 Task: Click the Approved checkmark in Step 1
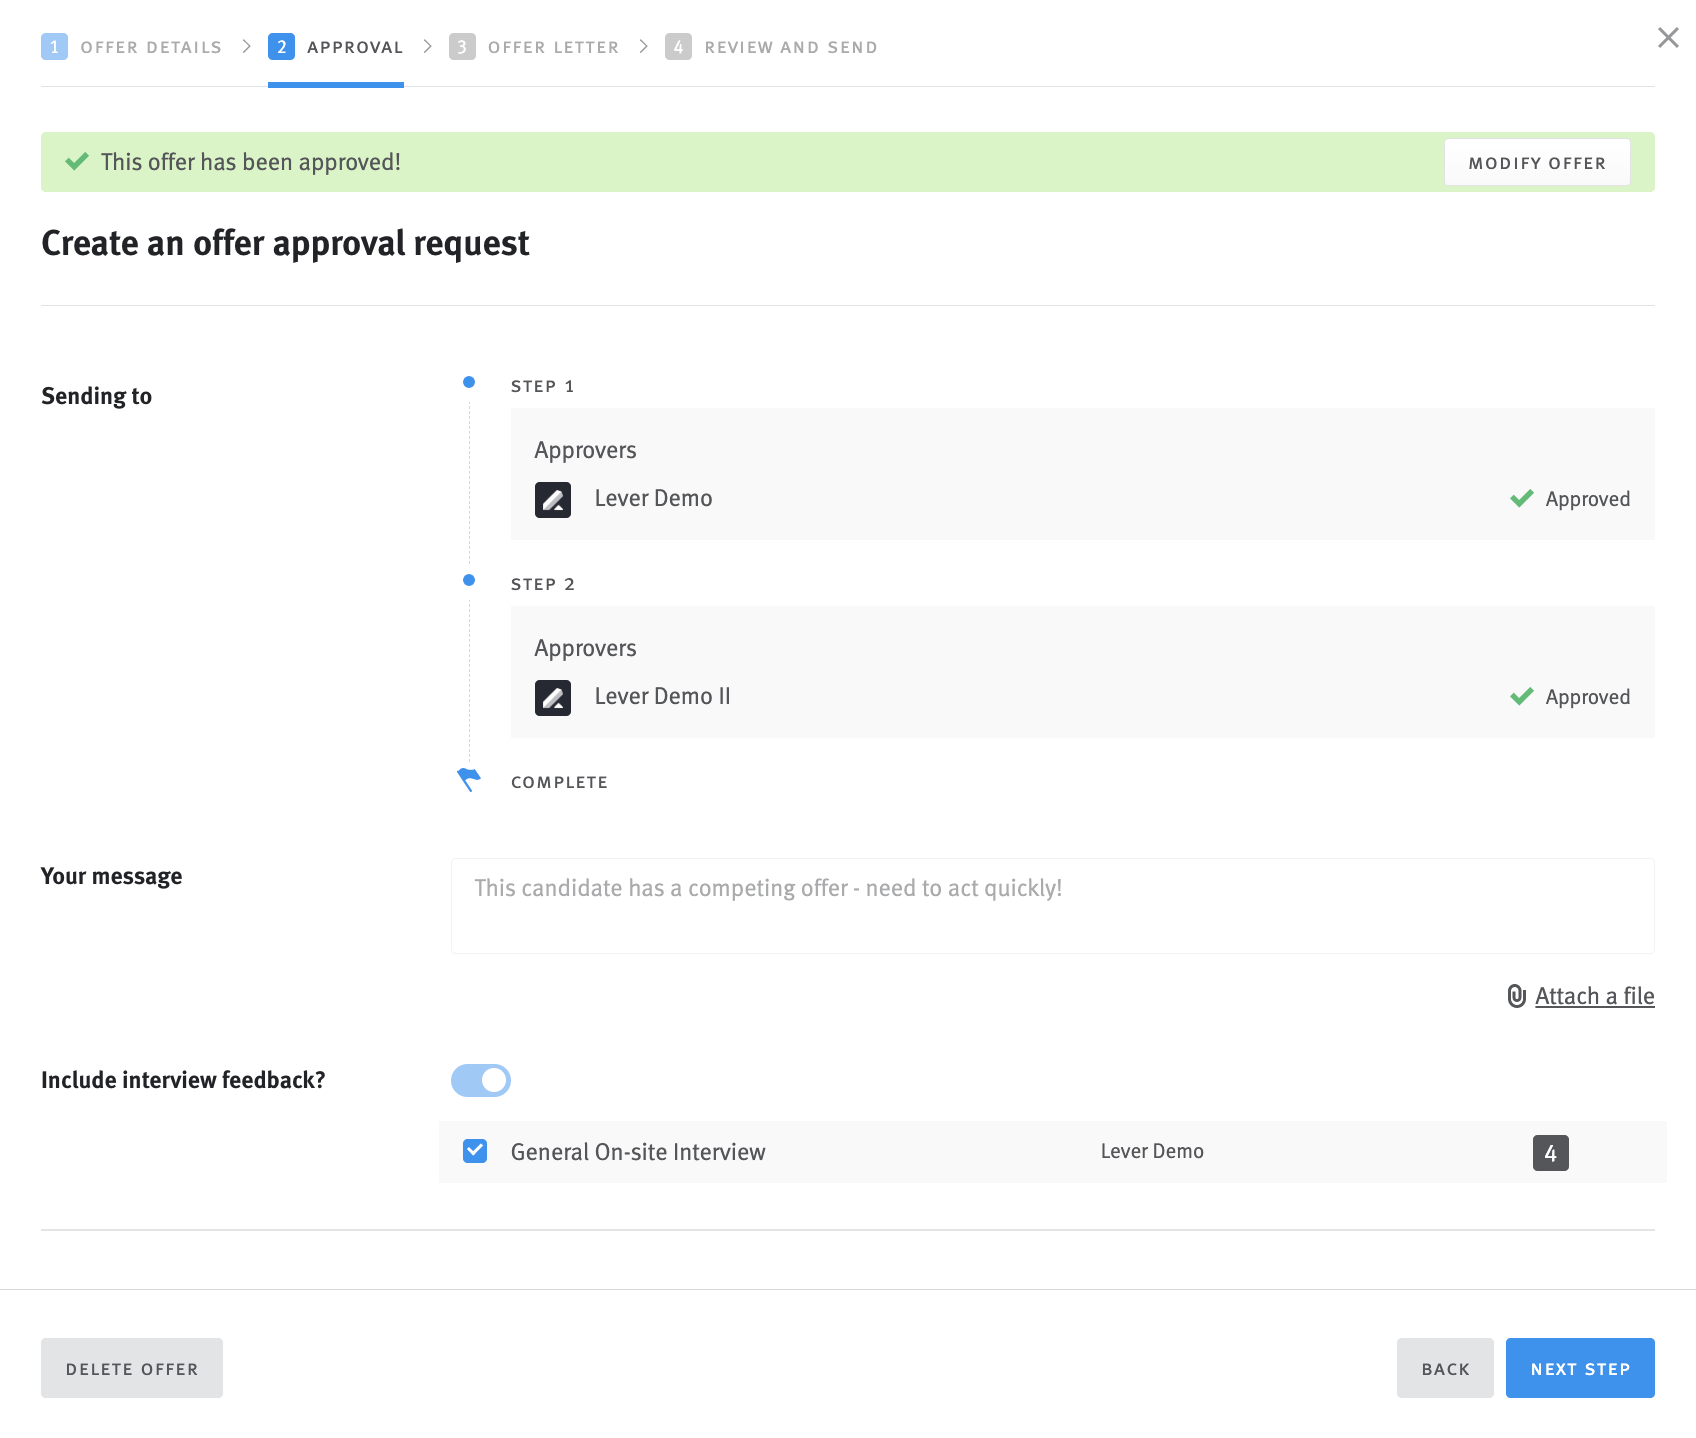[1522, 498]
